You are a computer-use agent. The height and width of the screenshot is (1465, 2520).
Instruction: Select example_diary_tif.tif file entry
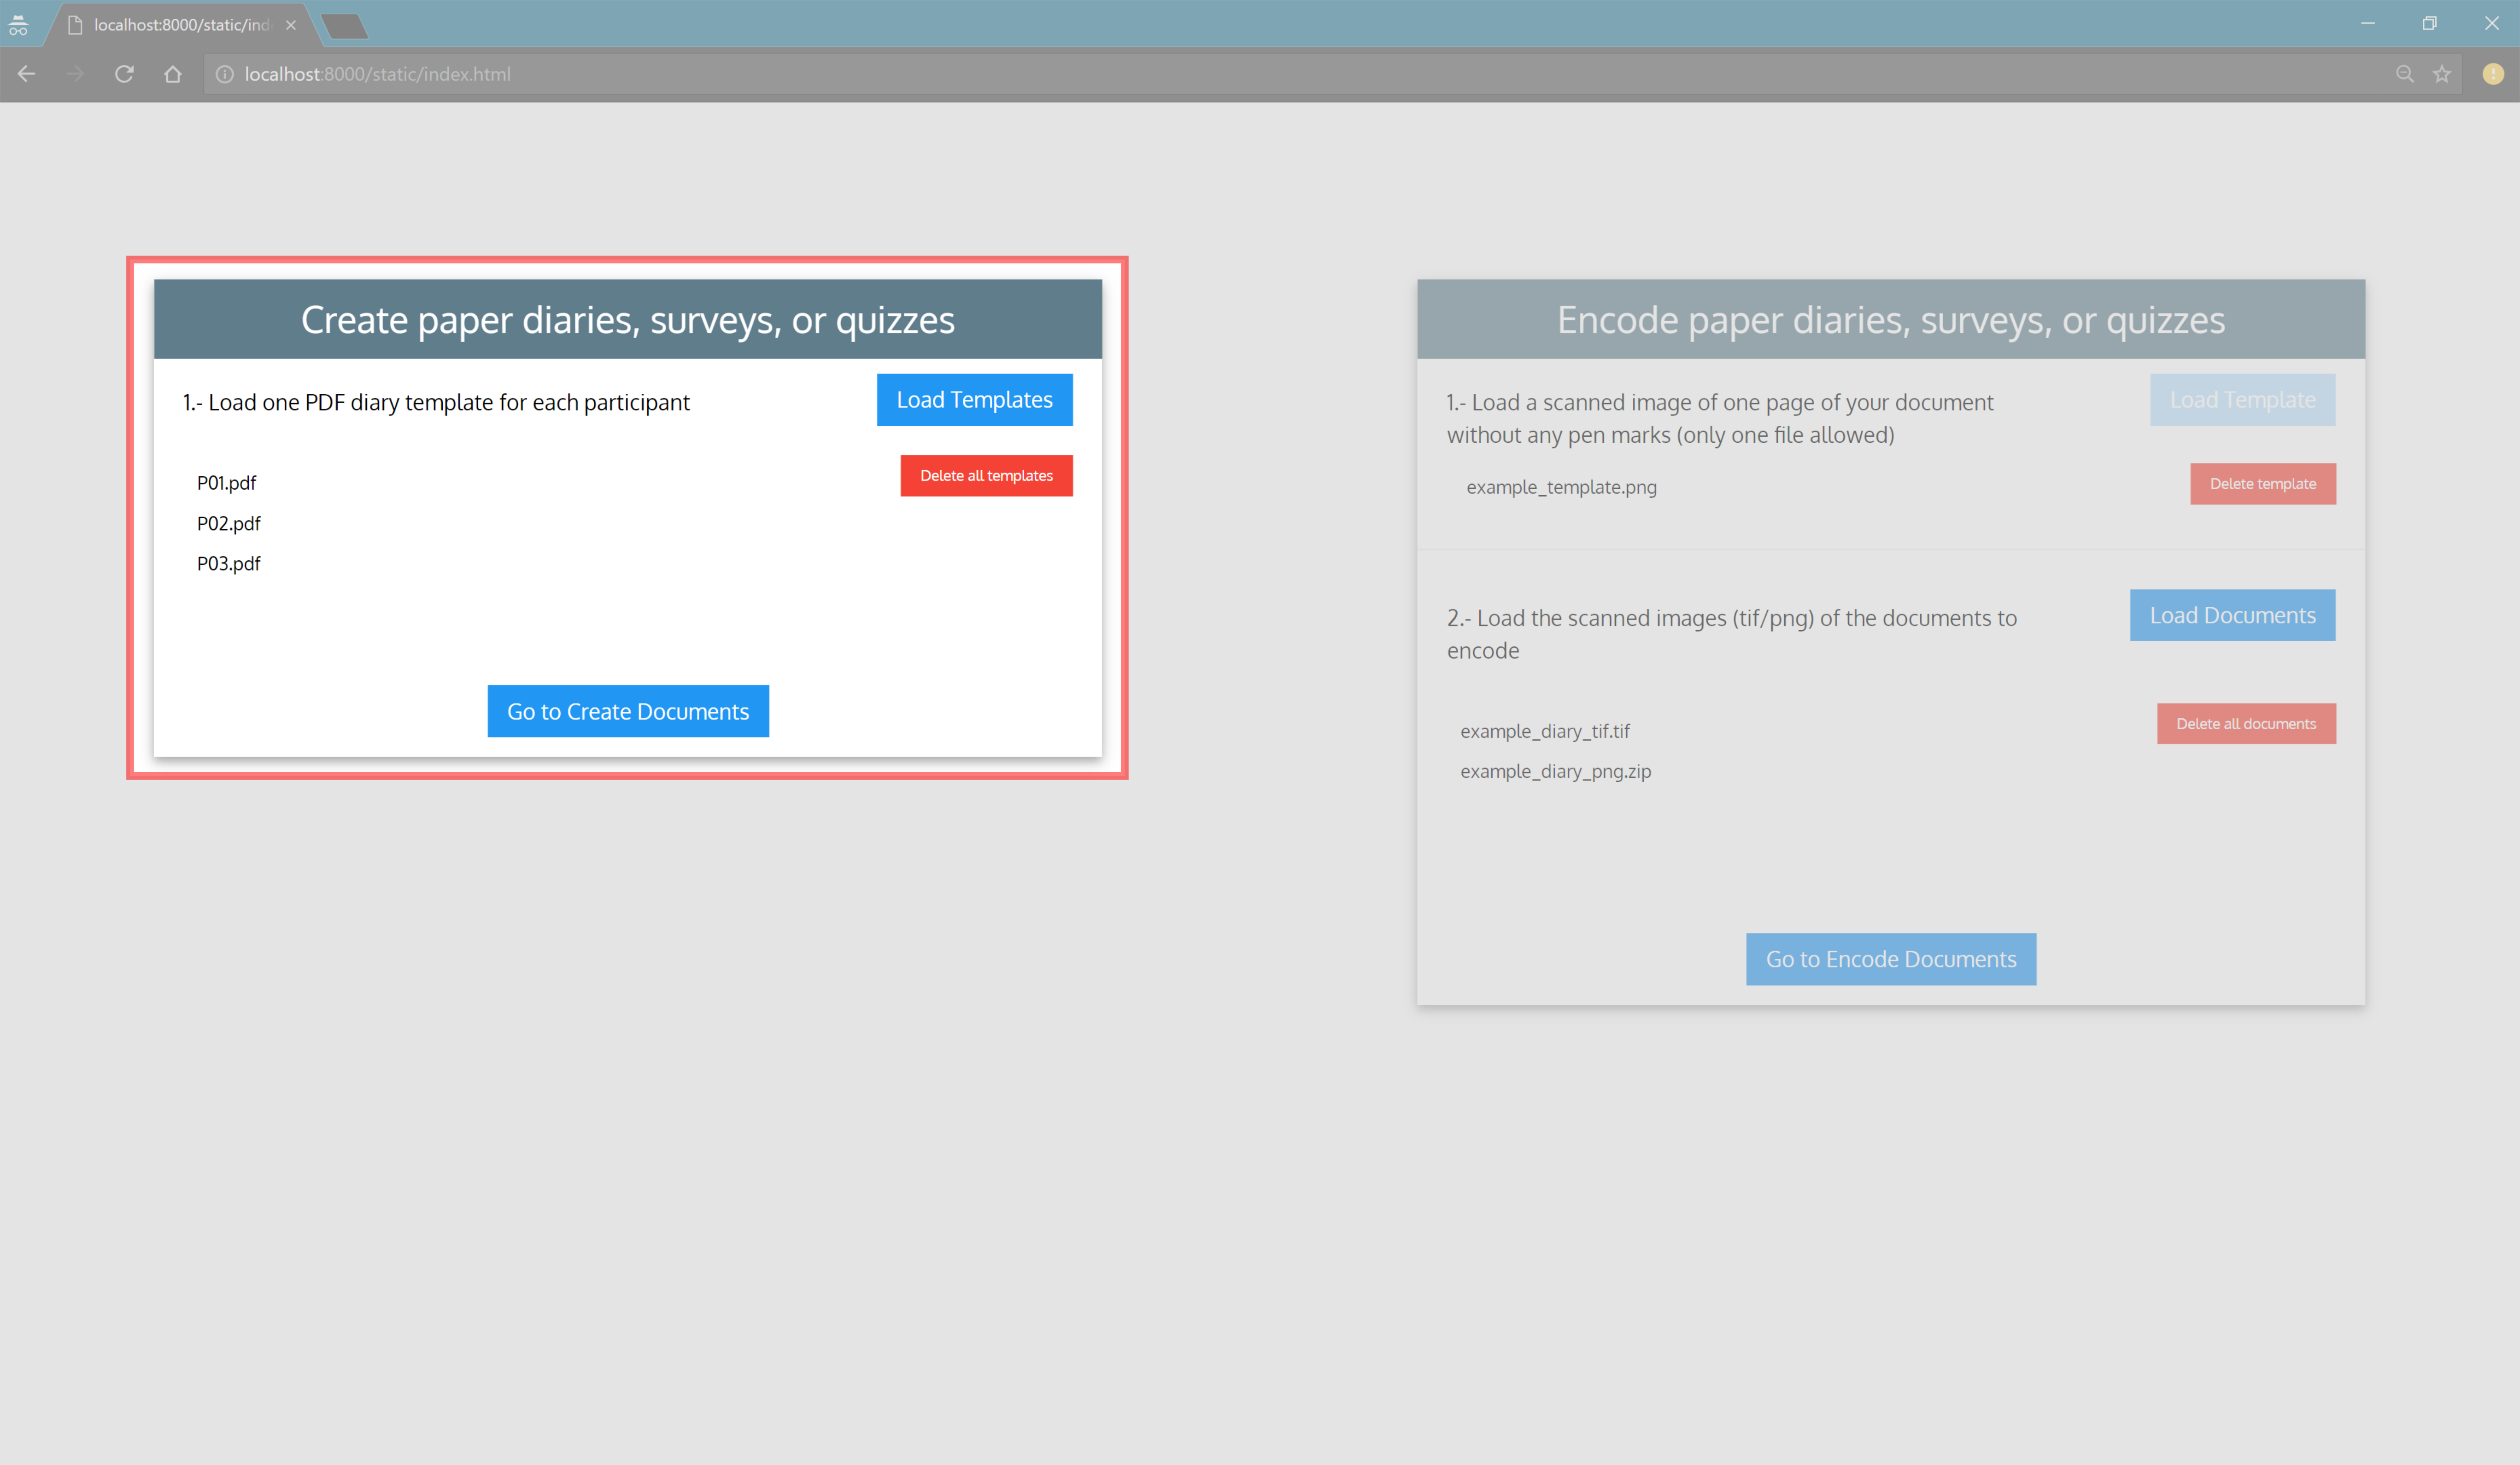click(x=1545, y=731)
